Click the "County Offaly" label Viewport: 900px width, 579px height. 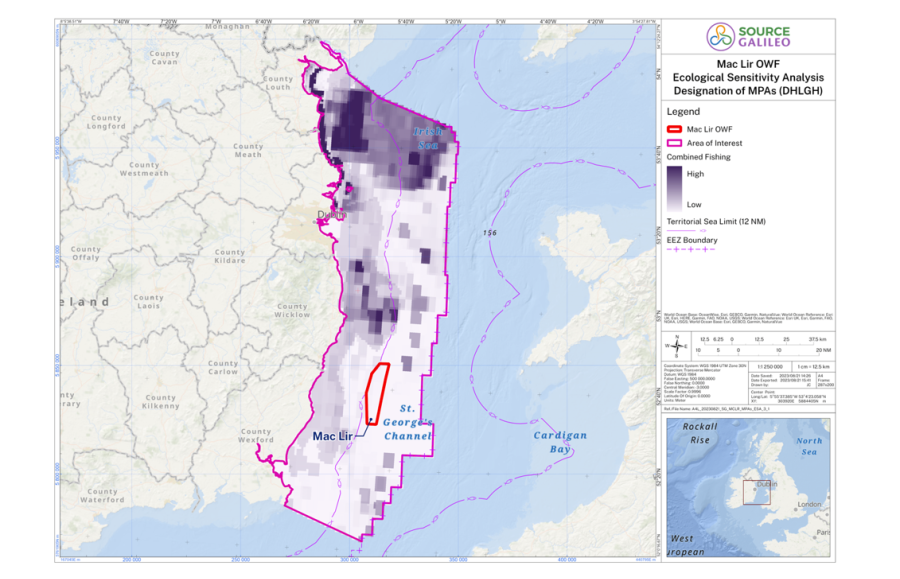click(x=86, y=253)
